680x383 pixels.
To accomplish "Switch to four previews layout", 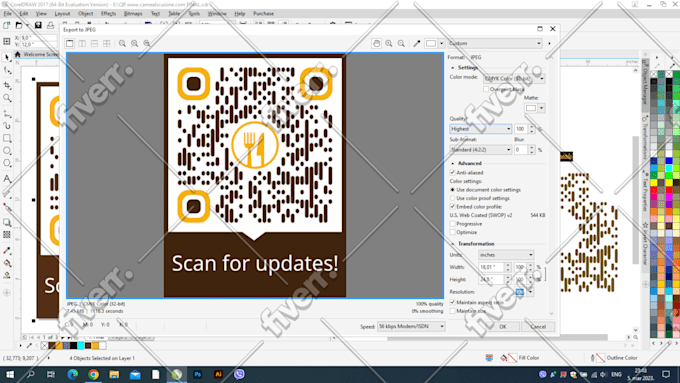I will click(x=107, y=43).
